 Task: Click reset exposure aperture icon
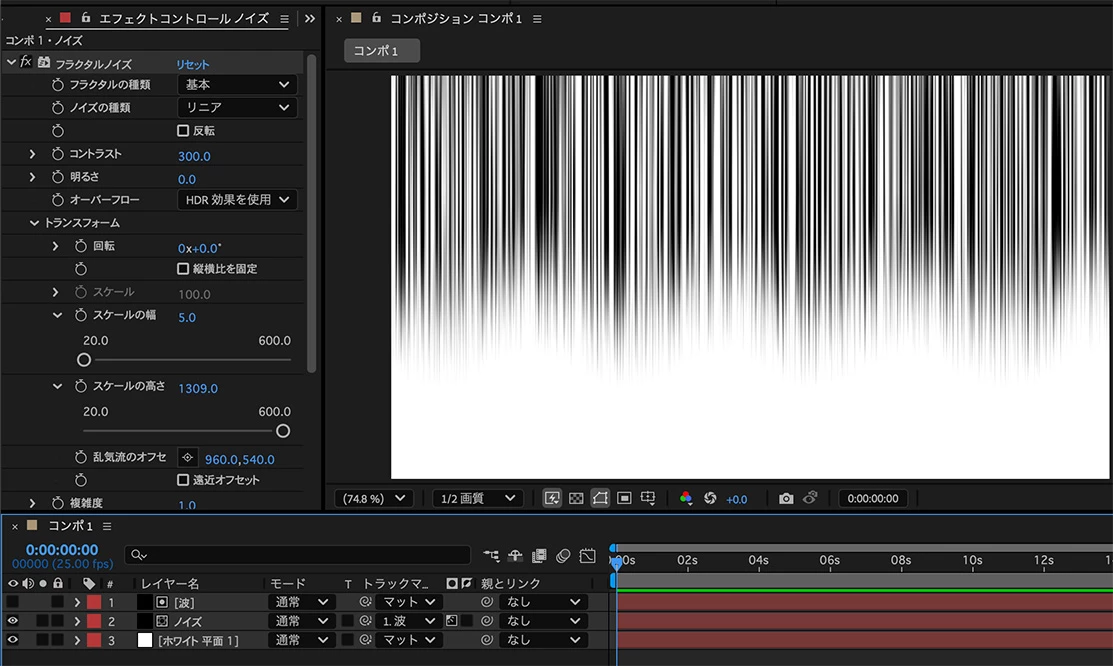point(710,498)
